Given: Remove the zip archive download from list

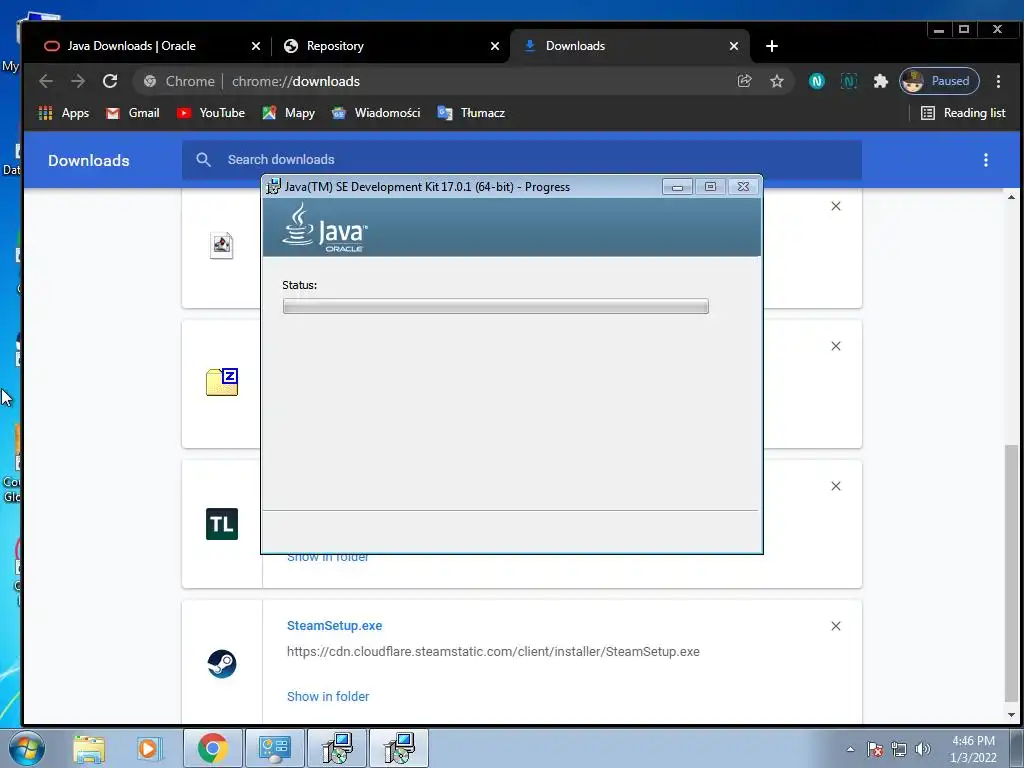Looking at the screenshot, I should pyautogui.click(x=836, y=346).
